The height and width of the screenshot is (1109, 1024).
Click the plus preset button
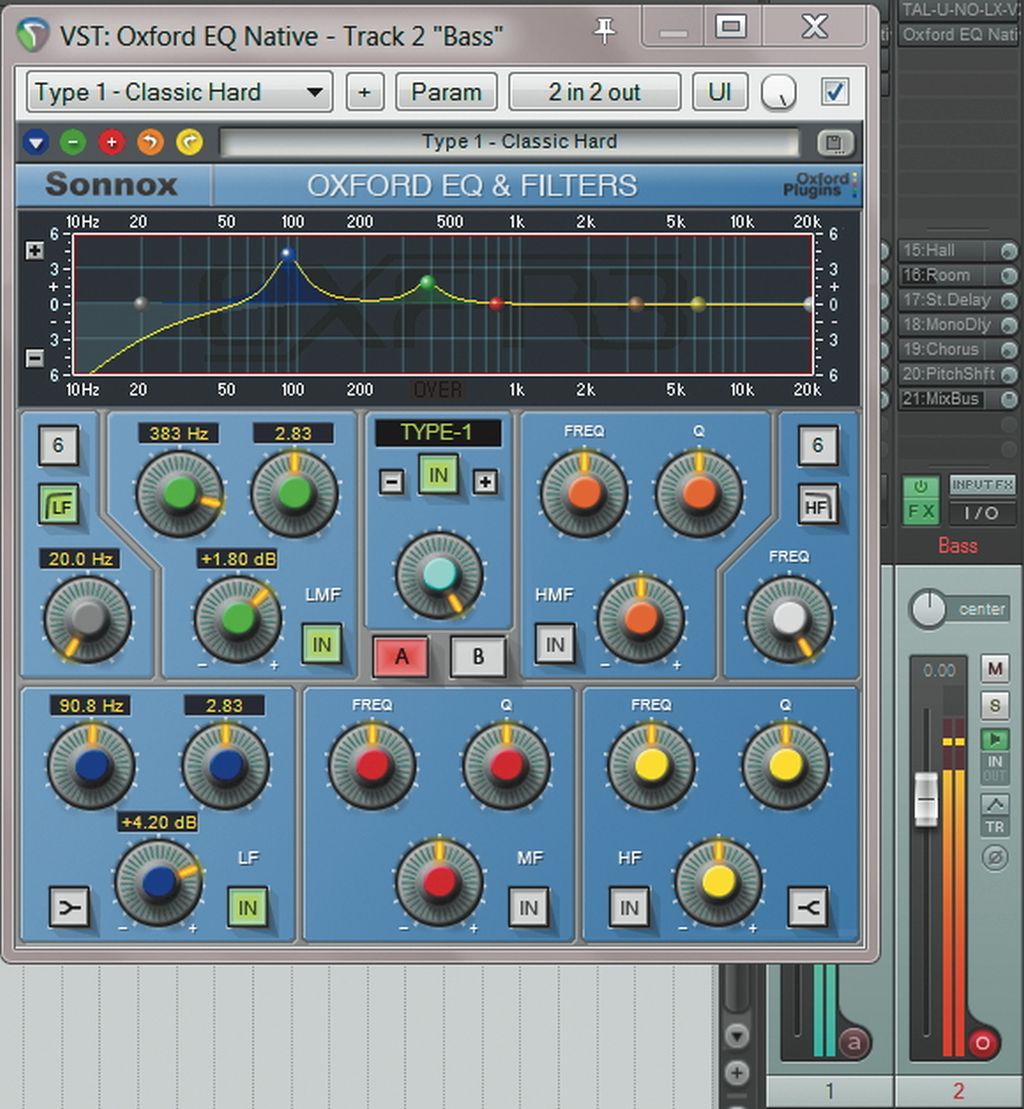(x=364, y=92)
